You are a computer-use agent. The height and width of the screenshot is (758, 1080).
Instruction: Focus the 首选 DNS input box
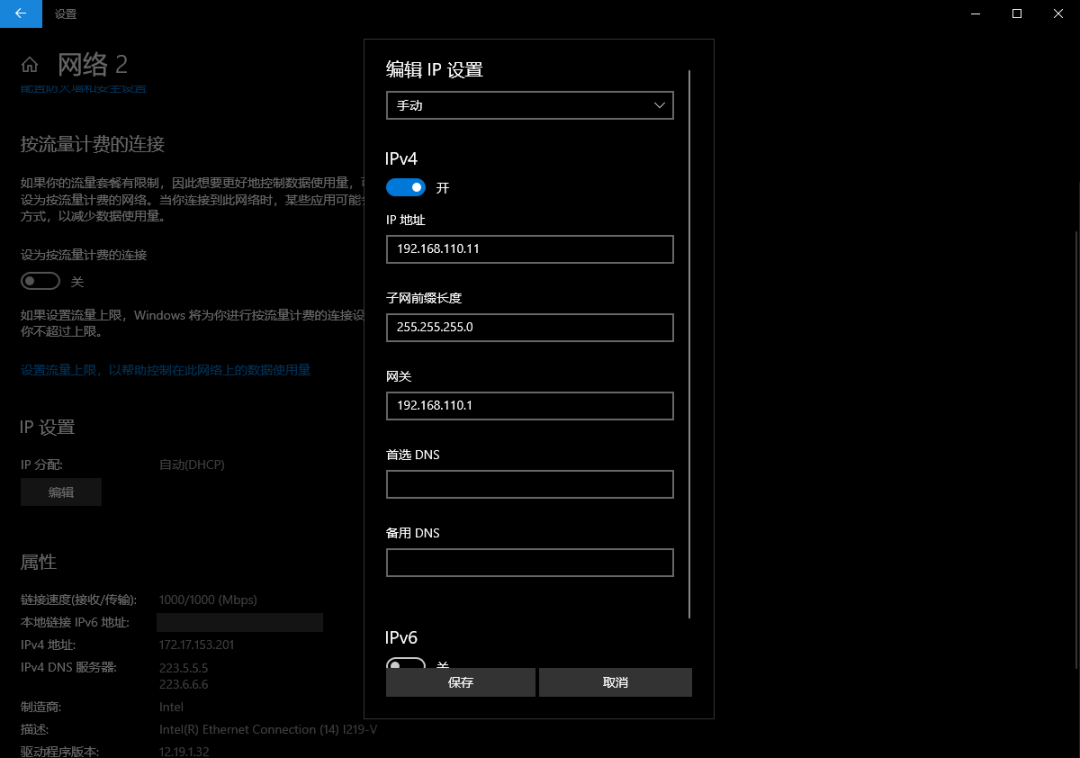529,484
